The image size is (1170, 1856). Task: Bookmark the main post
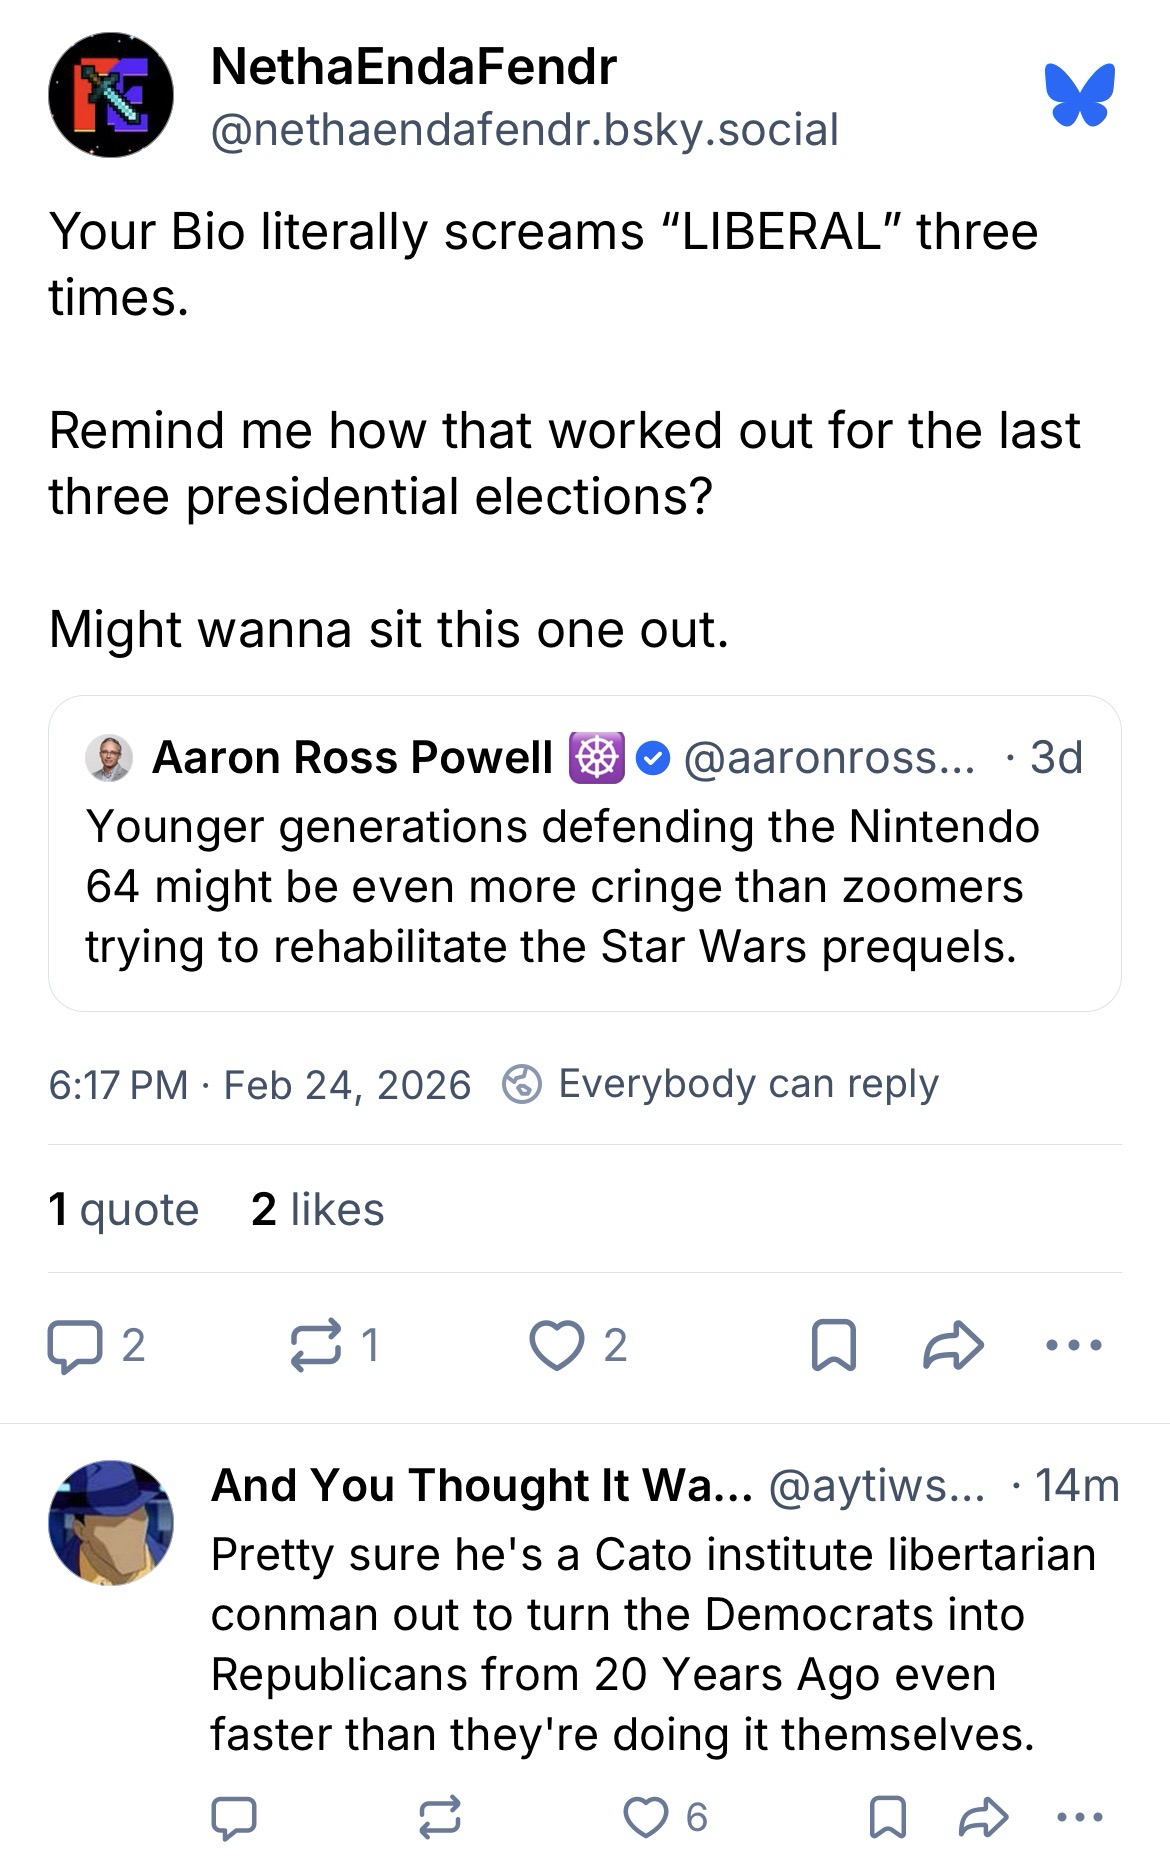pyautogui.click(x=833, y=1346)
